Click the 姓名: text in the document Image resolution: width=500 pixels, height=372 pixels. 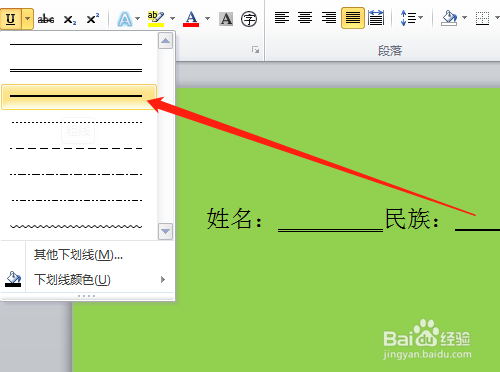(x=235, y=219)
